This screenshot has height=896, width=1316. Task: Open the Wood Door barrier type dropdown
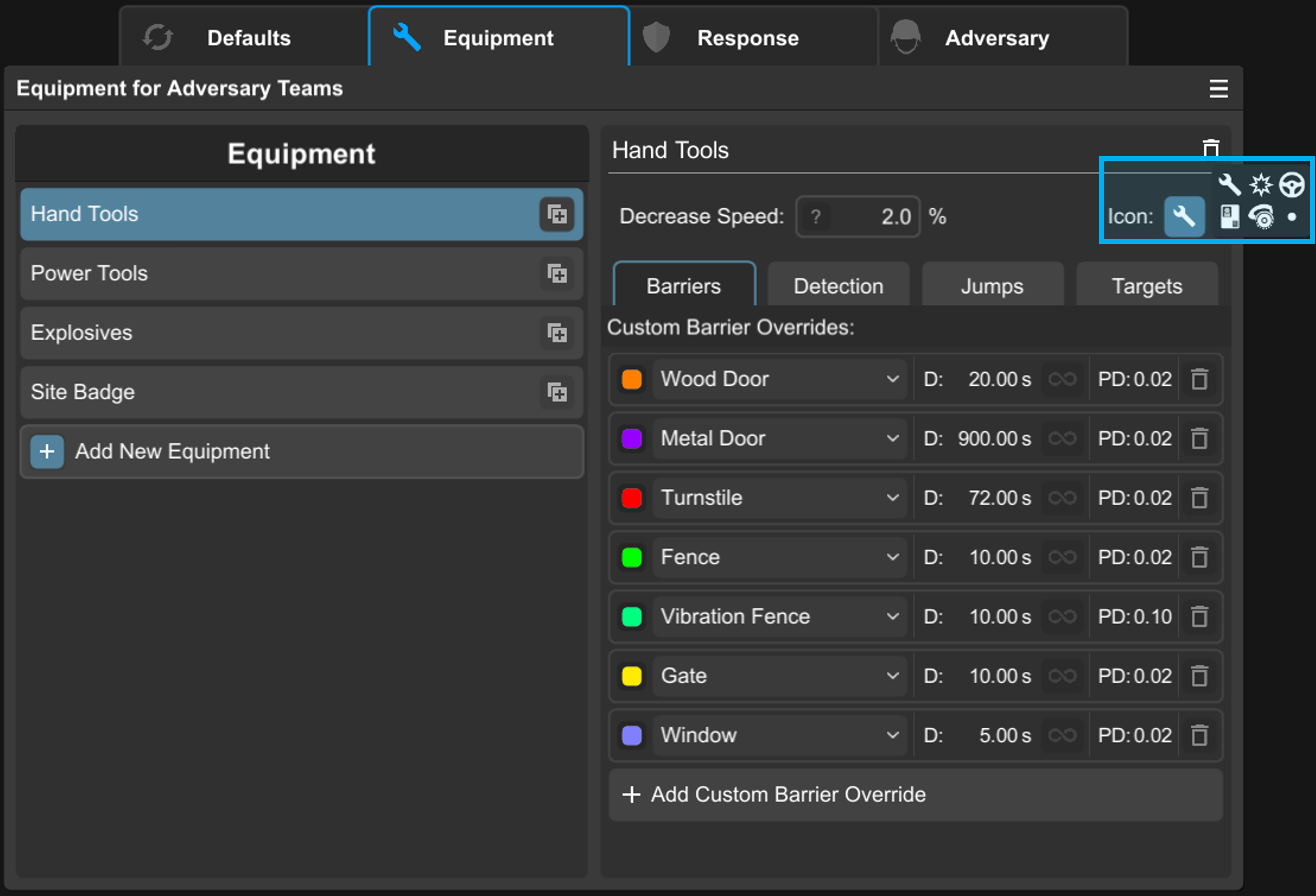tap(780, 379)
